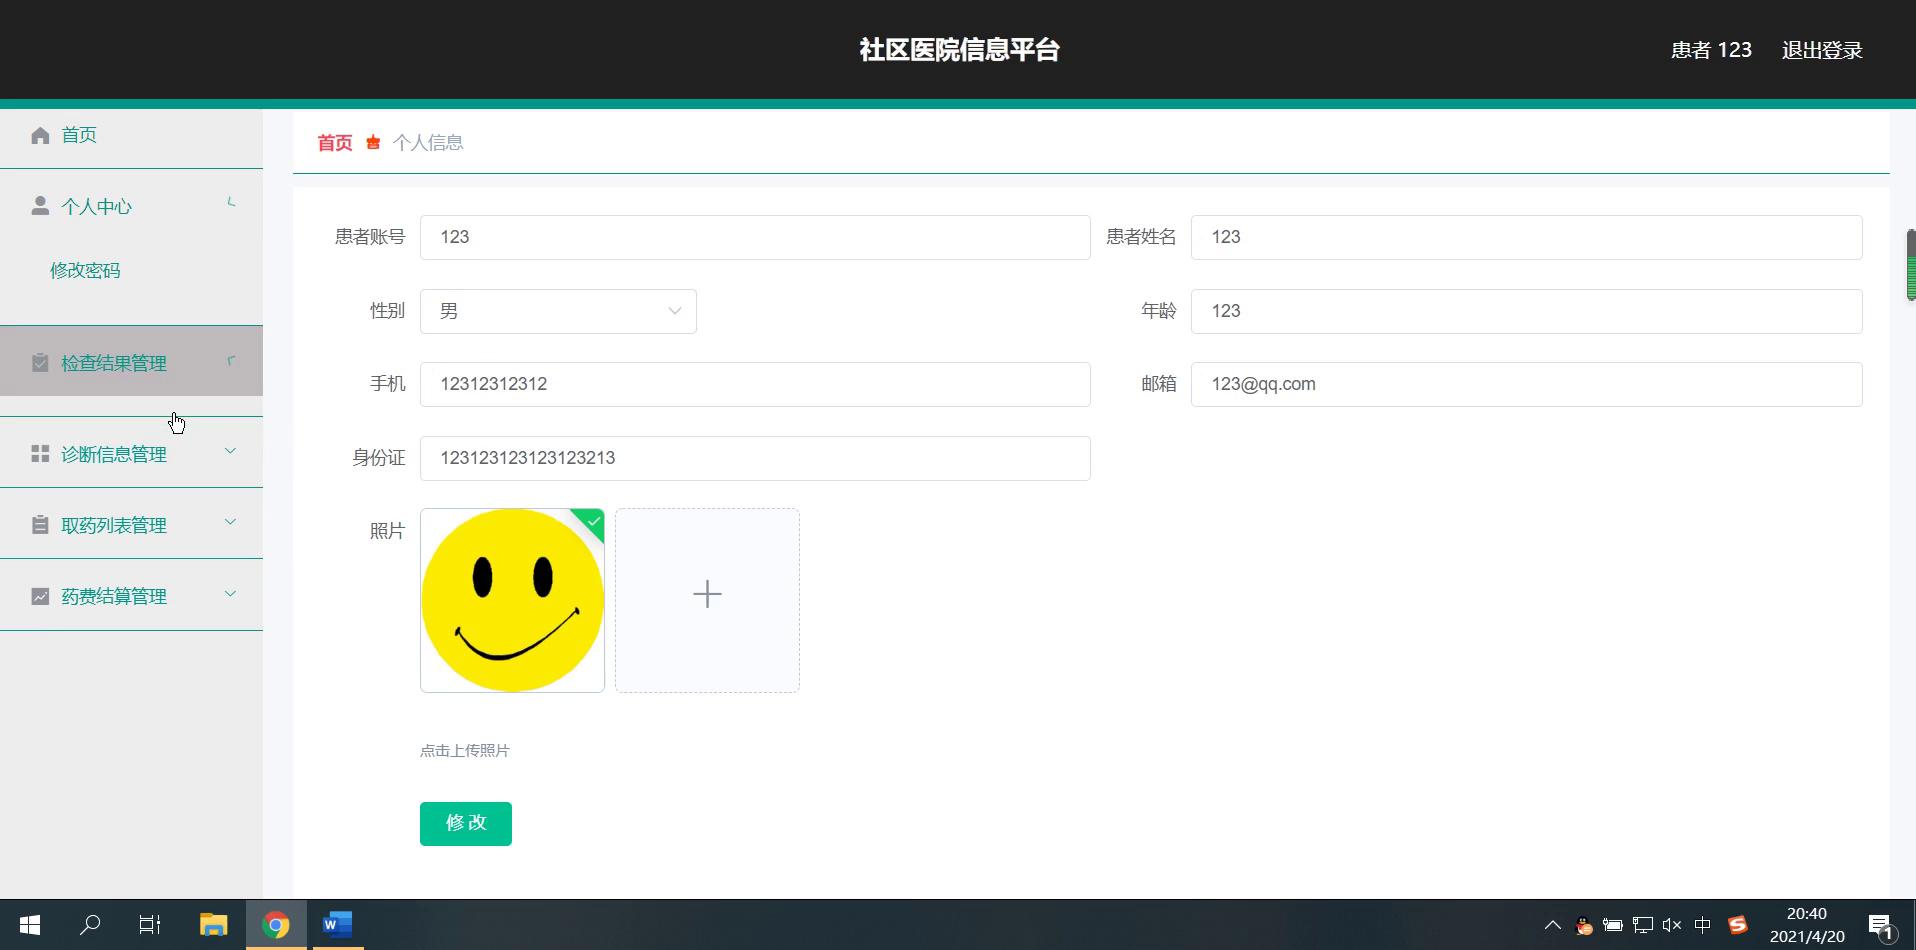Screen dimensions: 1916x950
Task: Expand the 药费结算管理 chevron
Action: coord(230,594)
